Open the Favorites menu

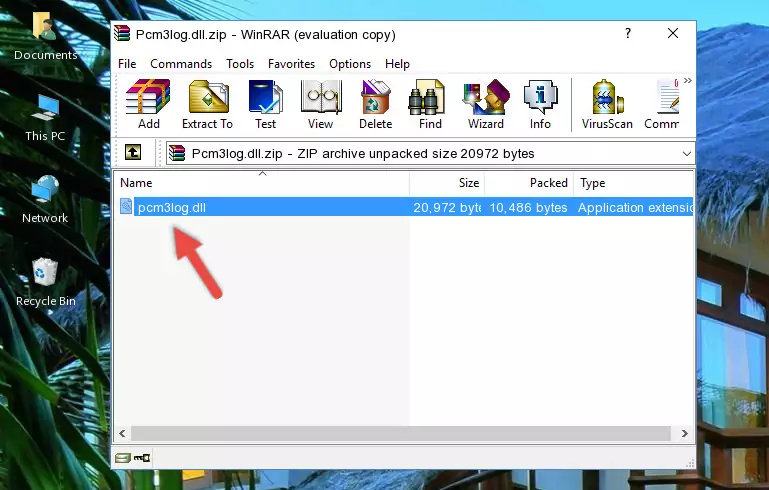(x=291, y=64)
